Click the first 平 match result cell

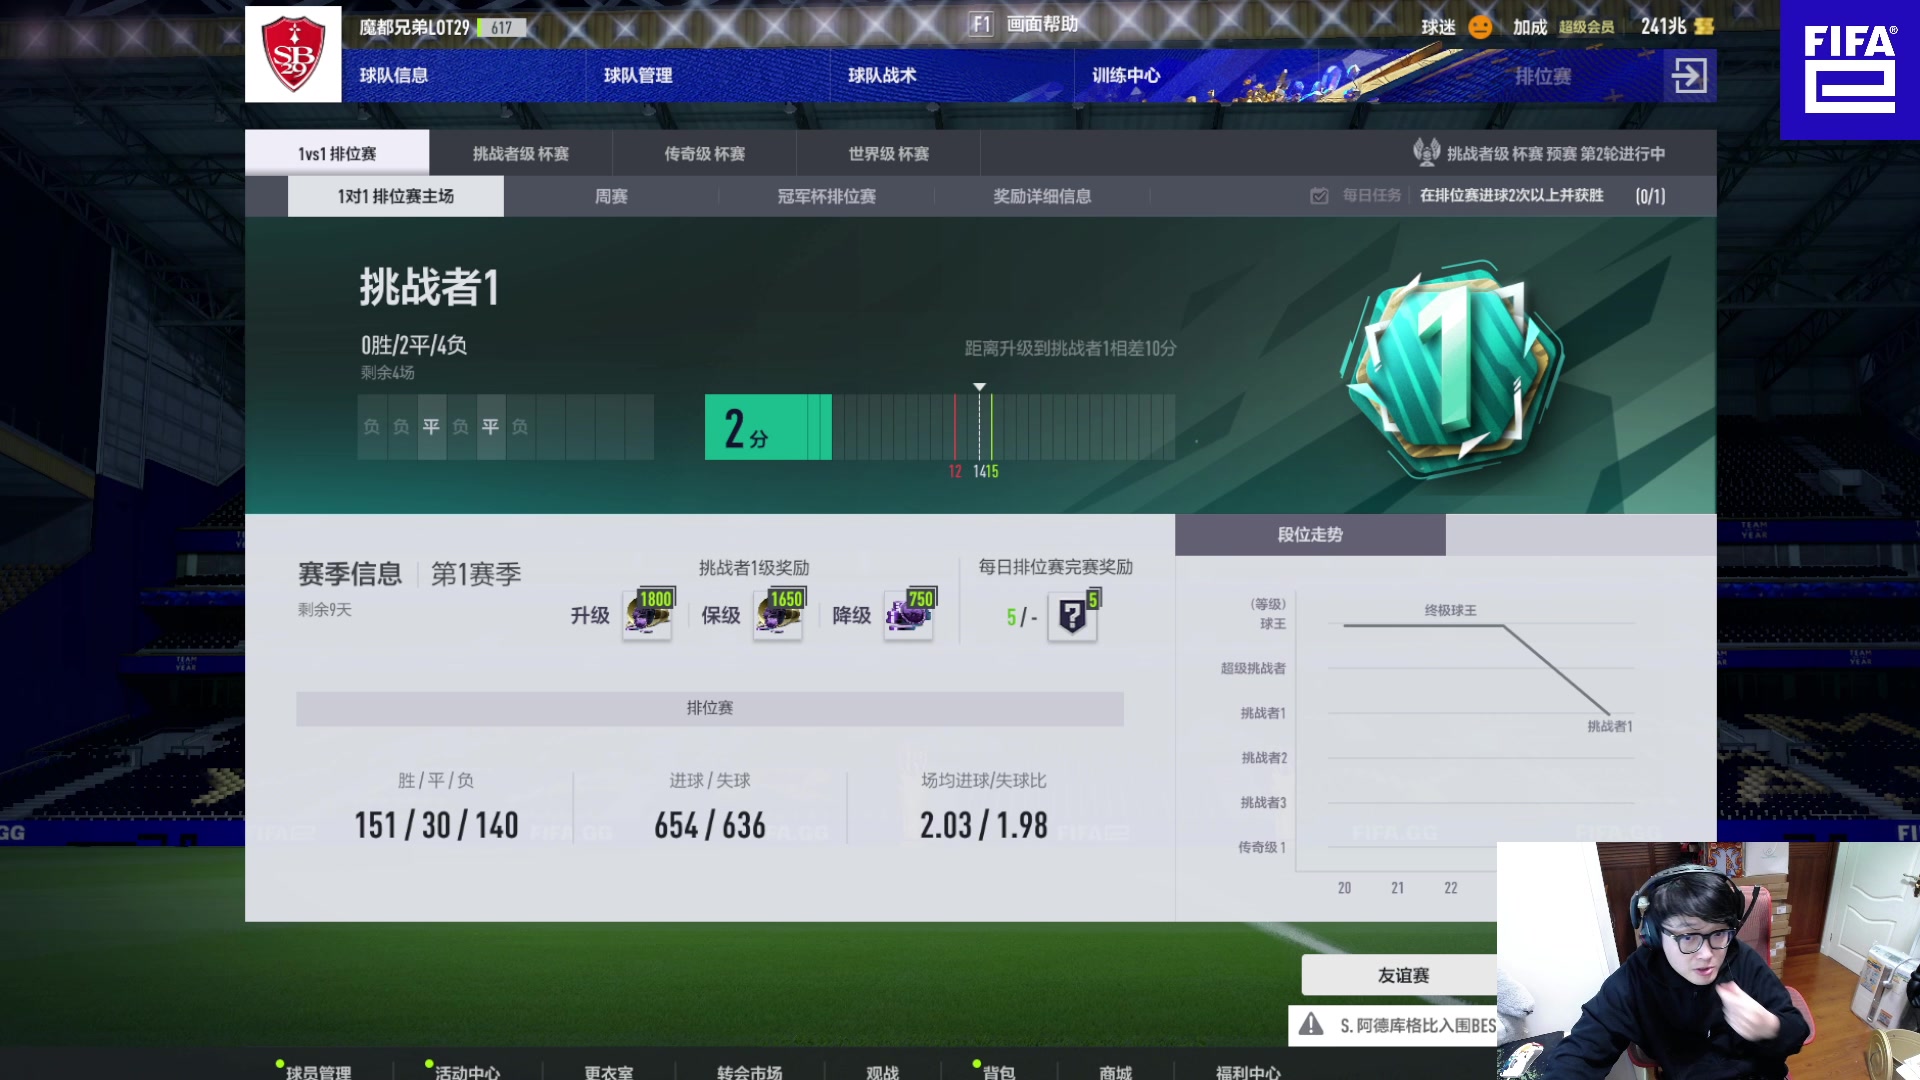431,427
